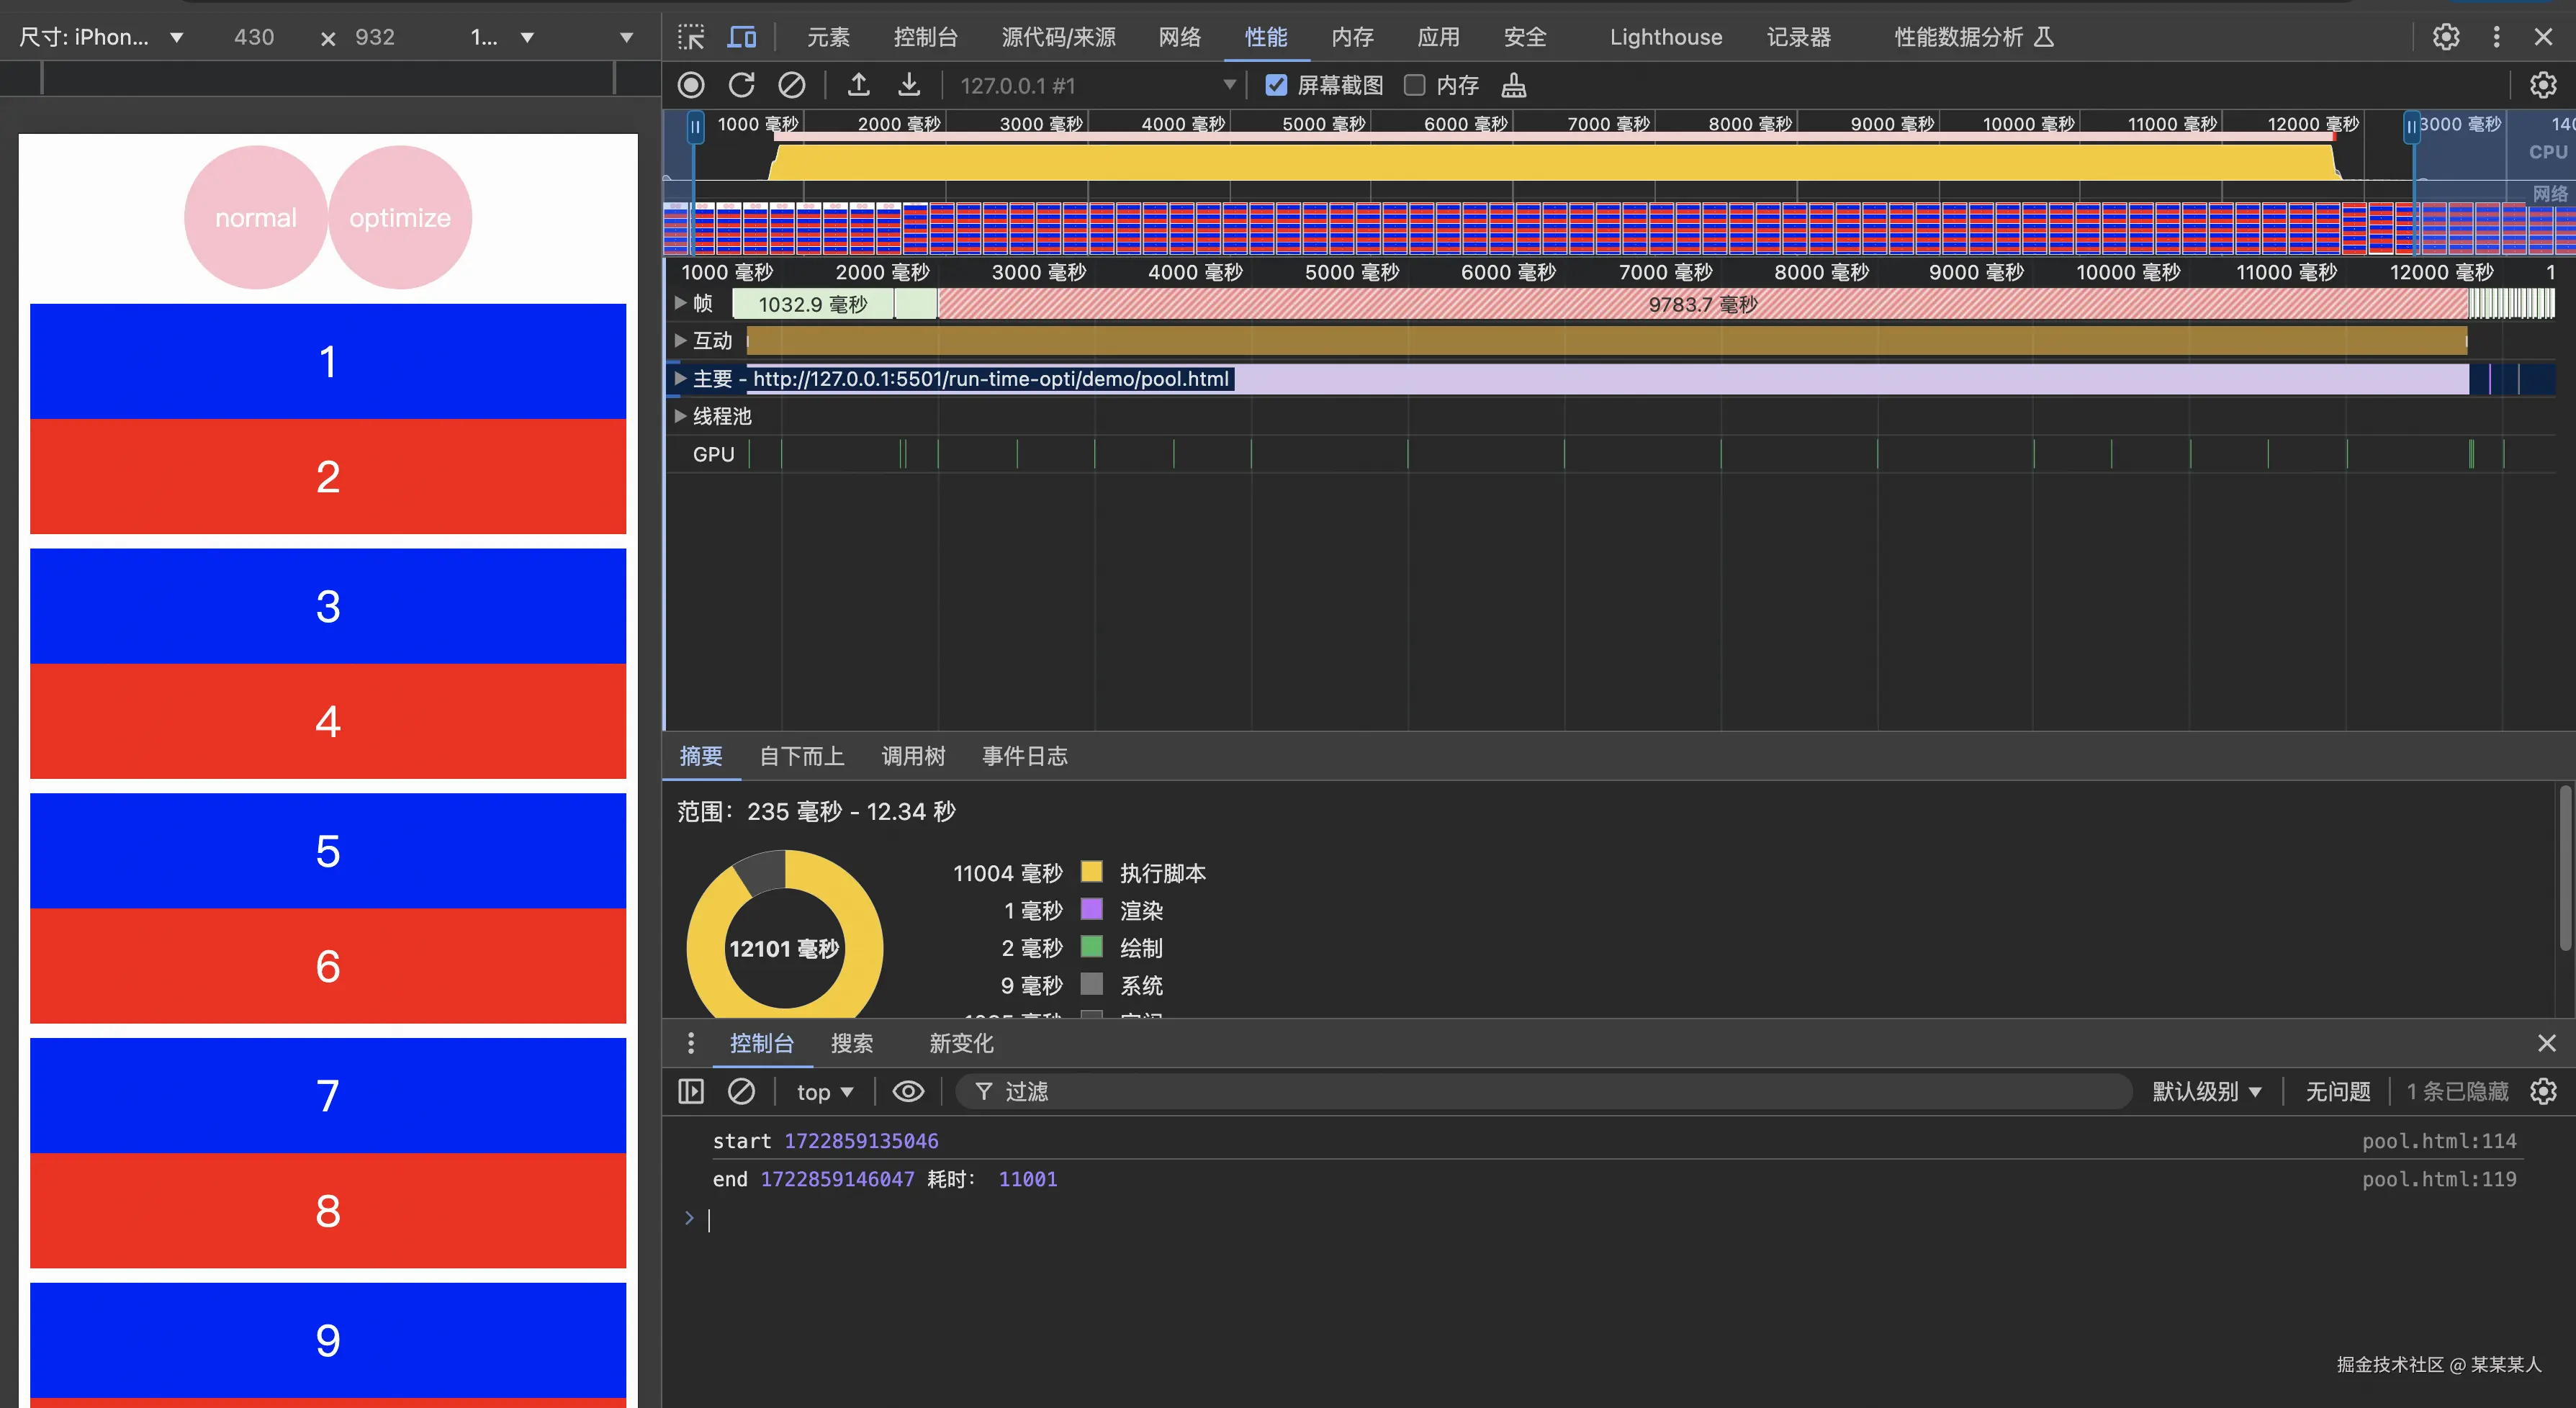Expand the 帧 track
The image size is (2576, 1408).
click(681, 303)
